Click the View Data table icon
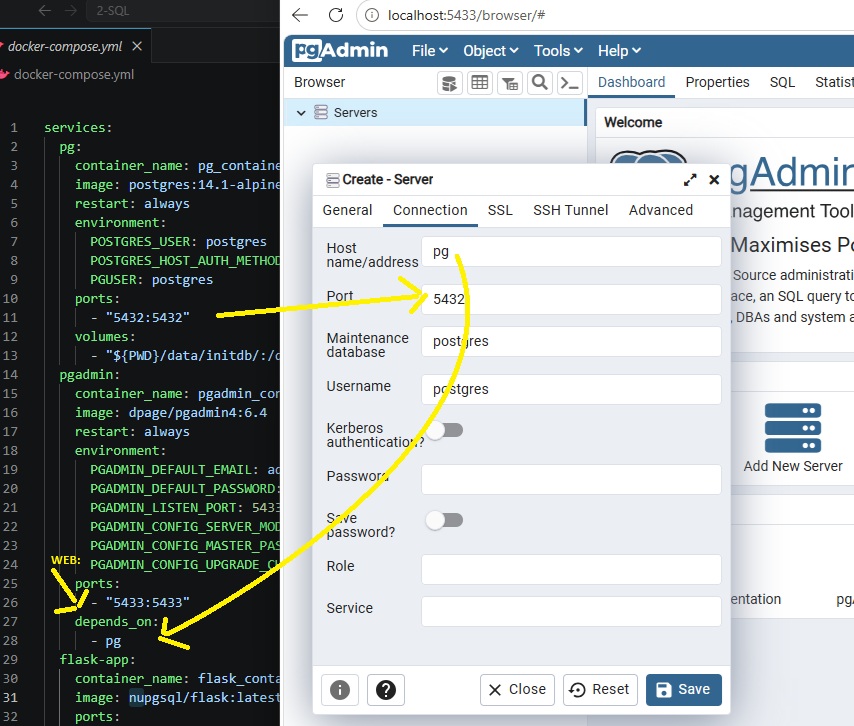854x726 pixels. pyautogui.click(x=480, y=83)
